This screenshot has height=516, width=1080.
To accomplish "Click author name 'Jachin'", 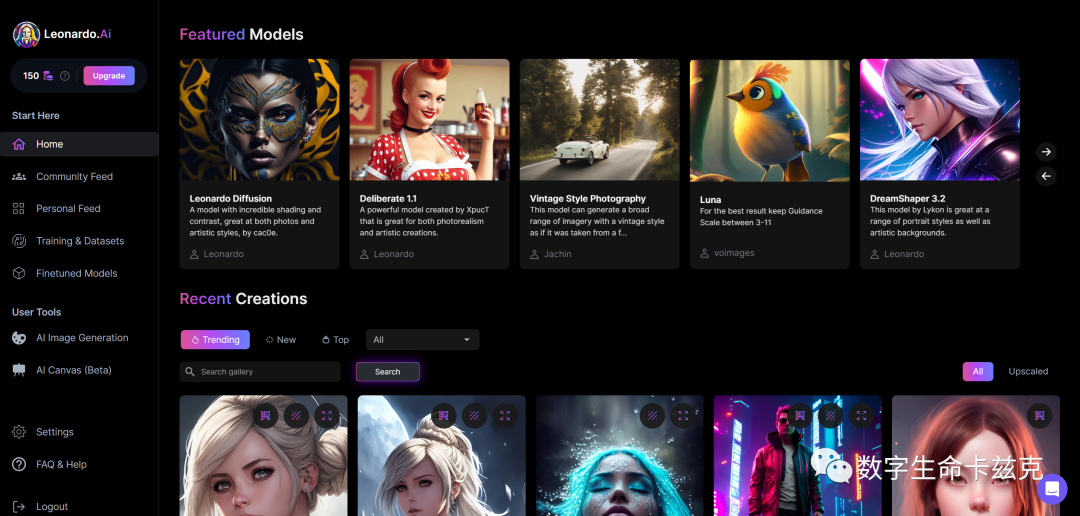I will (557, 254).
